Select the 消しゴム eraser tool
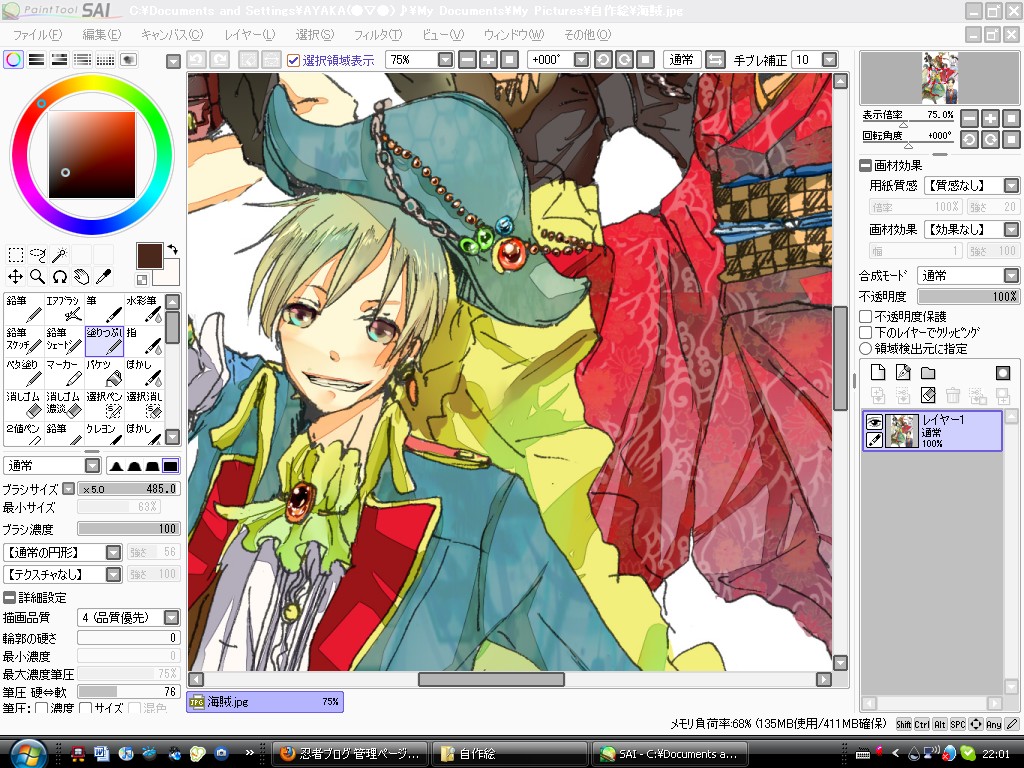Image resolution: width=1024 pixels, height=768 pixels. click(x=24, y=405)
